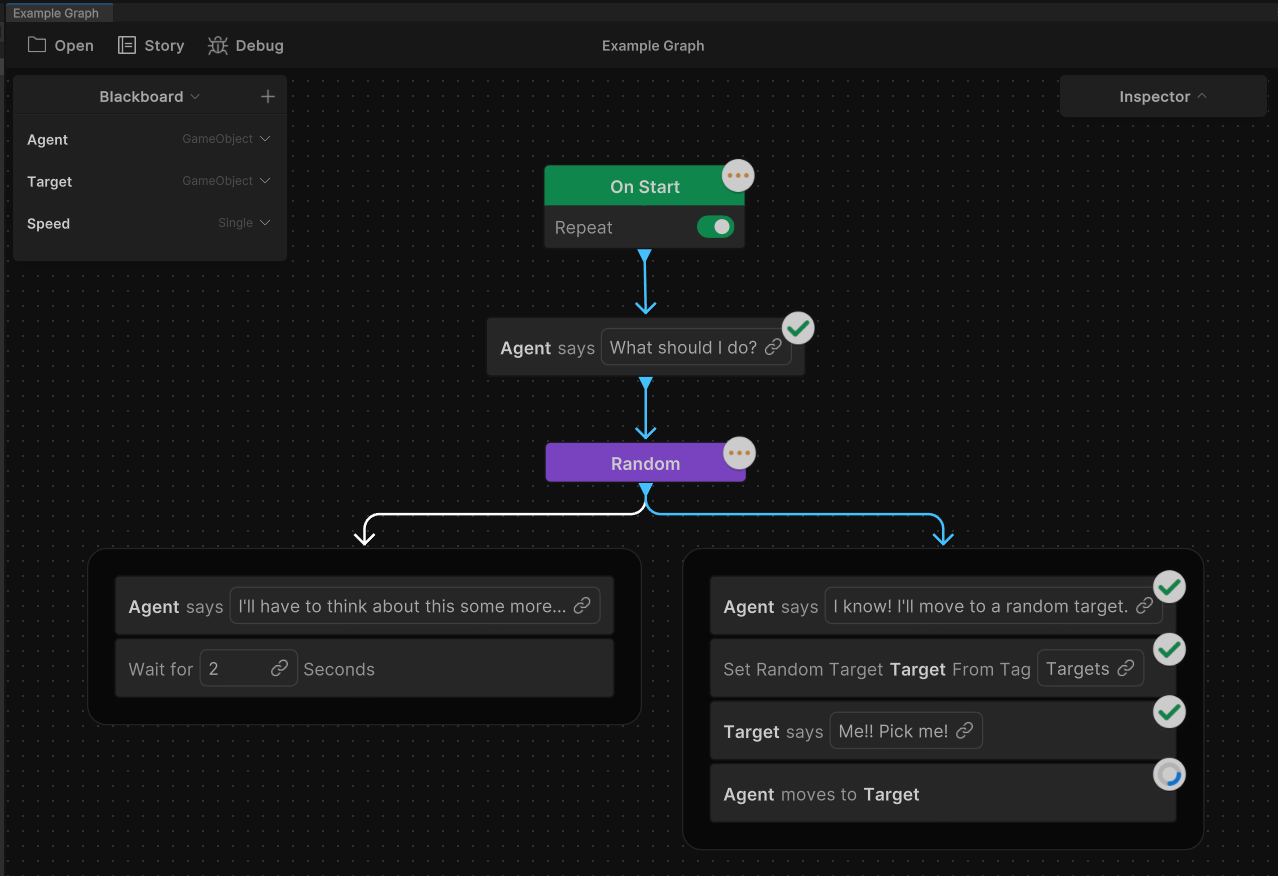Click the plus icon on the Blackboard panel
1278x876 pixels.
point(267,96)
